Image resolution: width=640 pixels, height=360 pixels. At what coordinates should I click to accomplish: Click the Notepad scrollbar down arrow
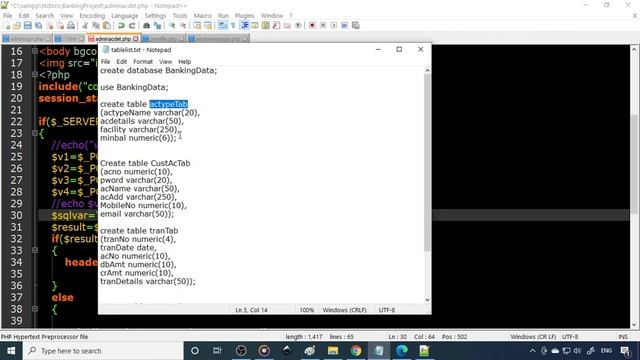[x=427, y=300]
